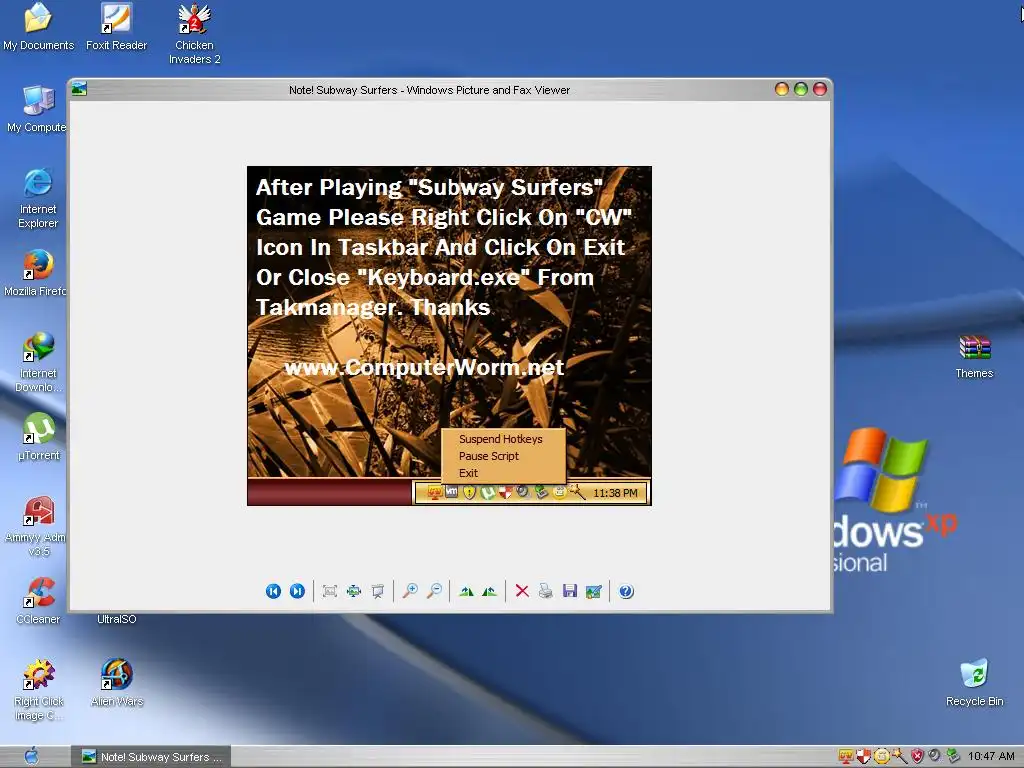Open Ammyy Admin v3.5 shortcut
Screen dimensions: 1024x768
[x=37, y=526]
